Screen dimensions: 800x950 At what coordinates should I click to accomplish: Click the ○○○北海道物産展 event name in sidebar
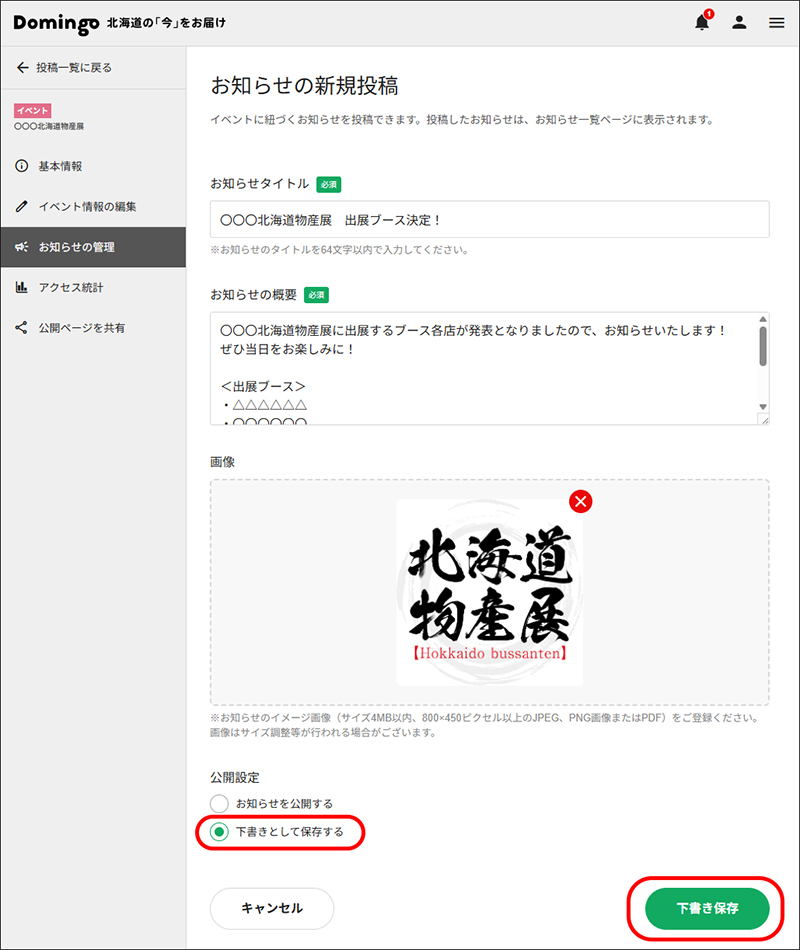[x=49, y=126]
